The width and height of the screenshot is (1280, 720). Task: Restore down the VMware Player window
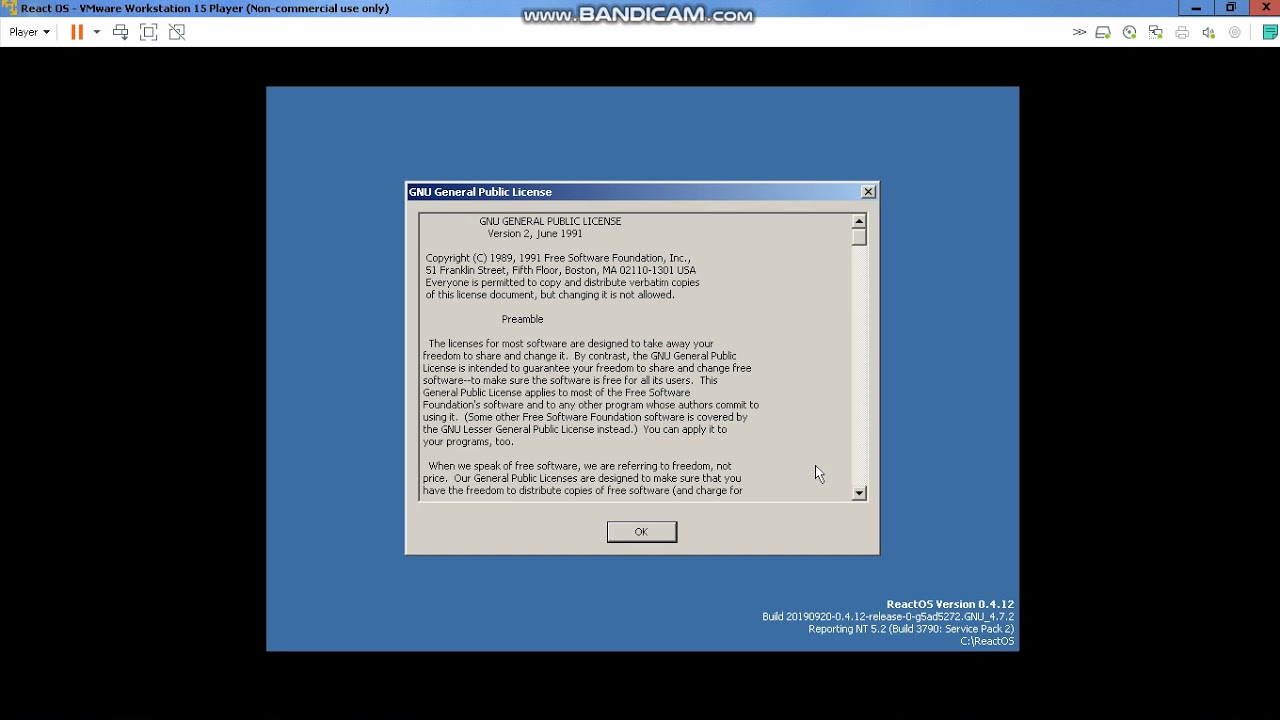click(1231, 8)
